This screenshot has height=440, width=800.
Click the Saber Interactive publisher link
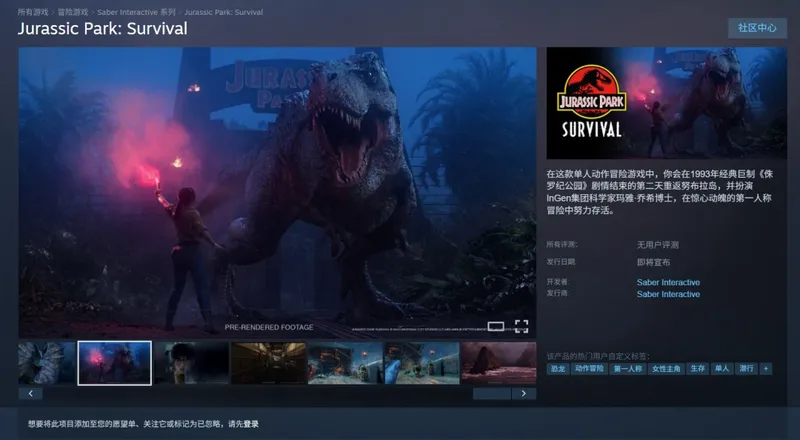(x=668, y=294)
